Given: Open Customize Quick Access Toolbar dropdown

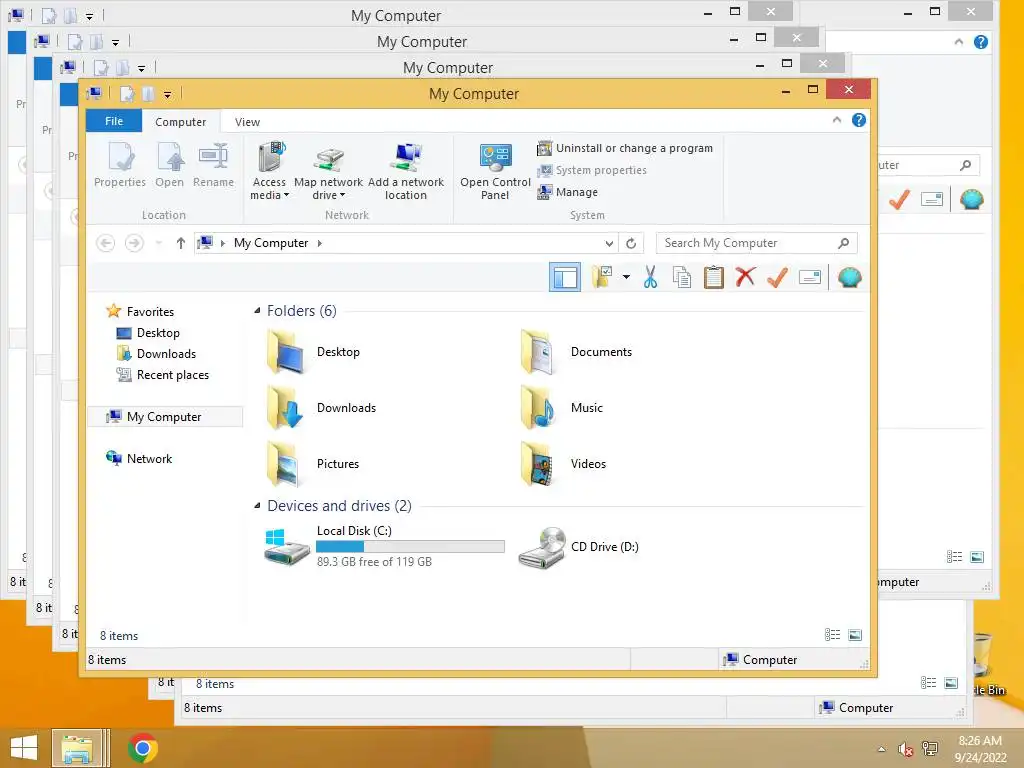Looking at the screenshot, I should tap(168, 95).
